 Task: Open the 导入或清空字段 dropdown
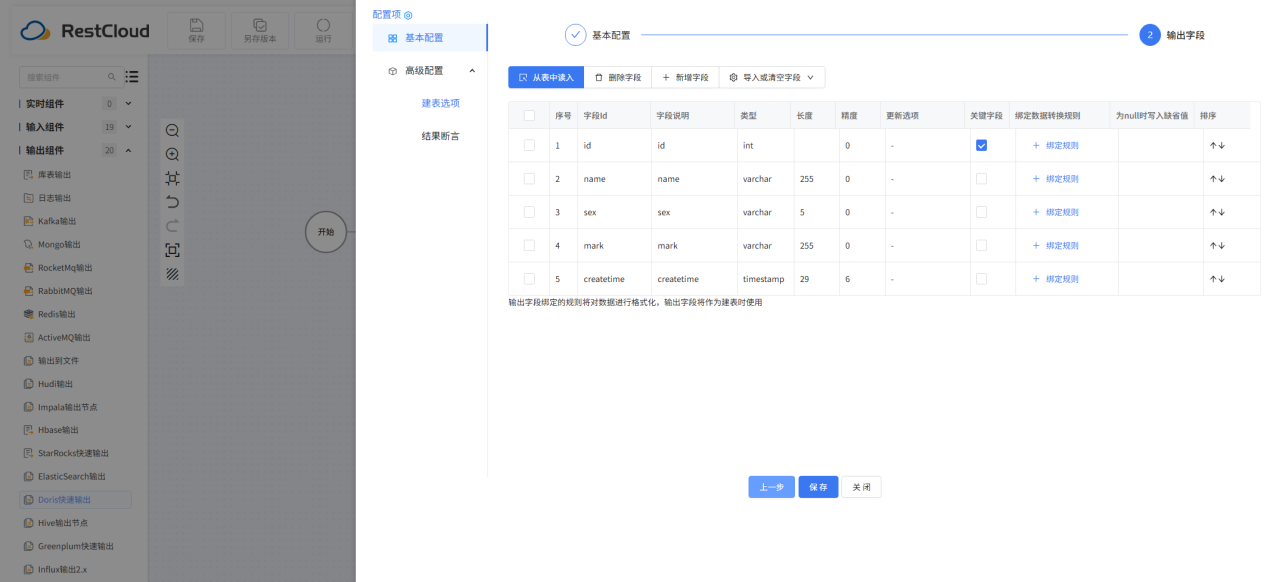coord(771,77)
